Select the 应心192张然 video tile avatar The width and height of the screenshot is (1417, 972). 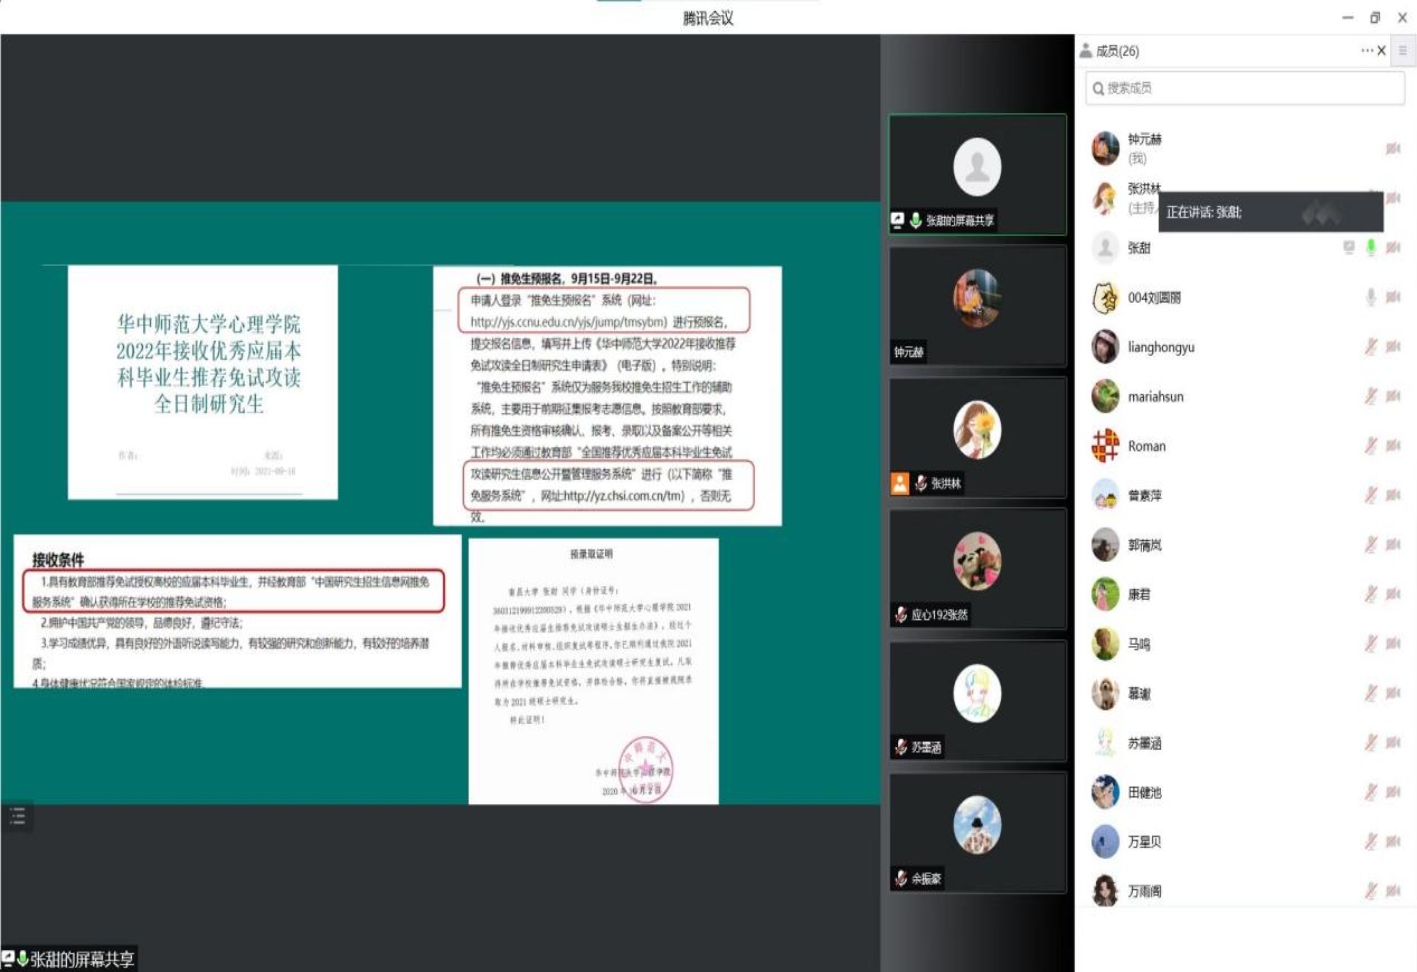[977, 560]
